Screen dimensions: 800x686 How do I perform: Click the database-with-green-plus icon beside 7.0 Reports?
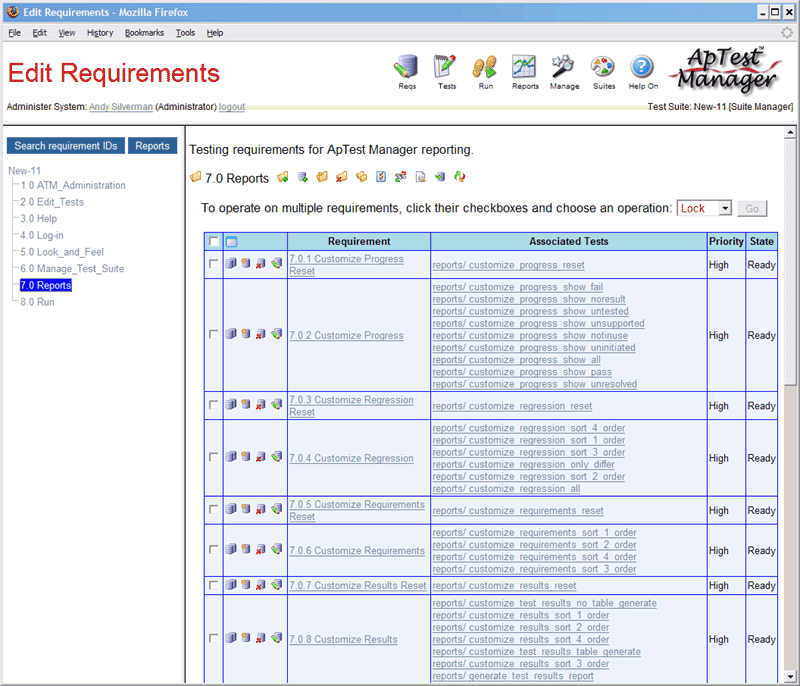(x=303, y=177)
